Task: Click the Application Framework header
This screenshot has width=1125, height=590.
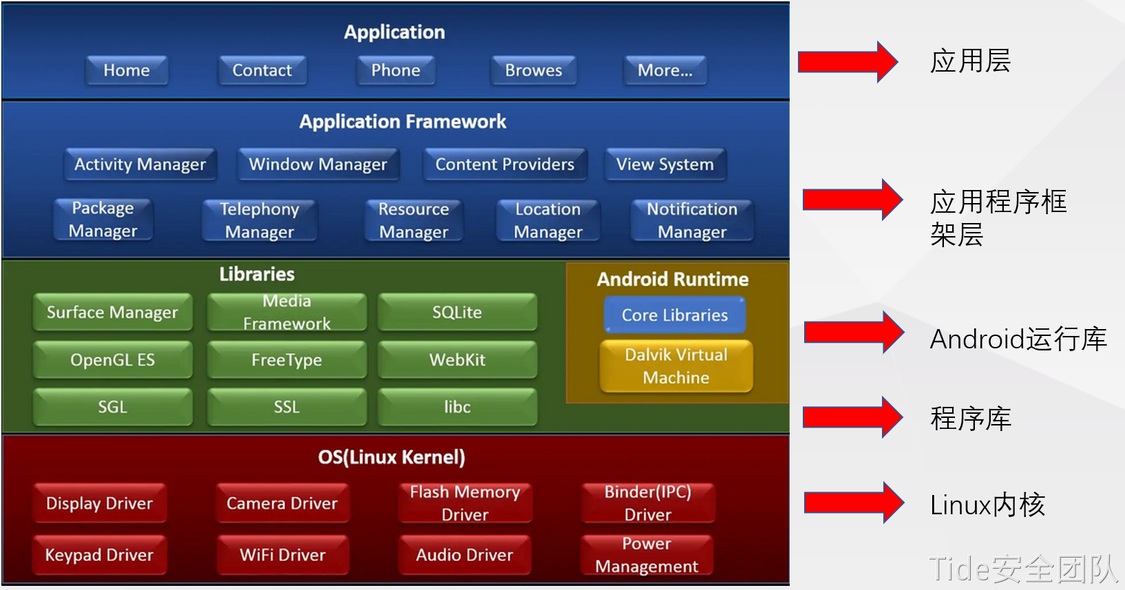Action: [x=402, y=121]
